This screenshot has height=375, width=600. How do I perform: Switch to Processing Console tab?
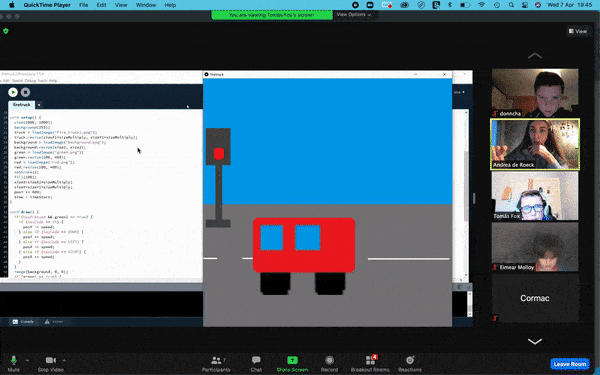23,321
